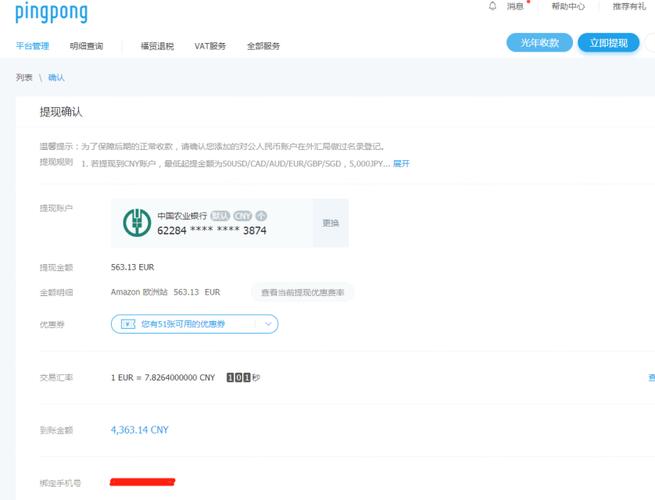Click 确认 in breadcrumb
The height and width of the screenshot is (500, 655).
pos(56,77)
